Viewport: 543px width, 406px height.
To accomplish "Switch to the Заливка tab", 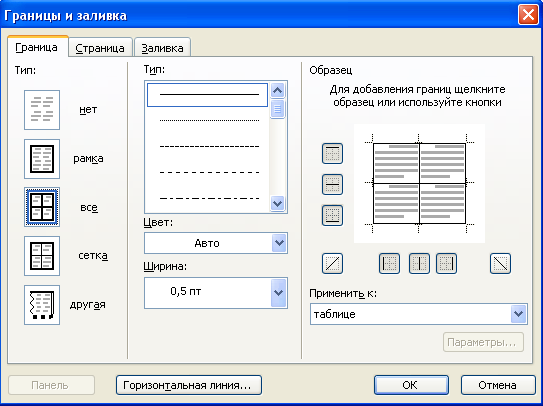I will click(x=162, y=48).
